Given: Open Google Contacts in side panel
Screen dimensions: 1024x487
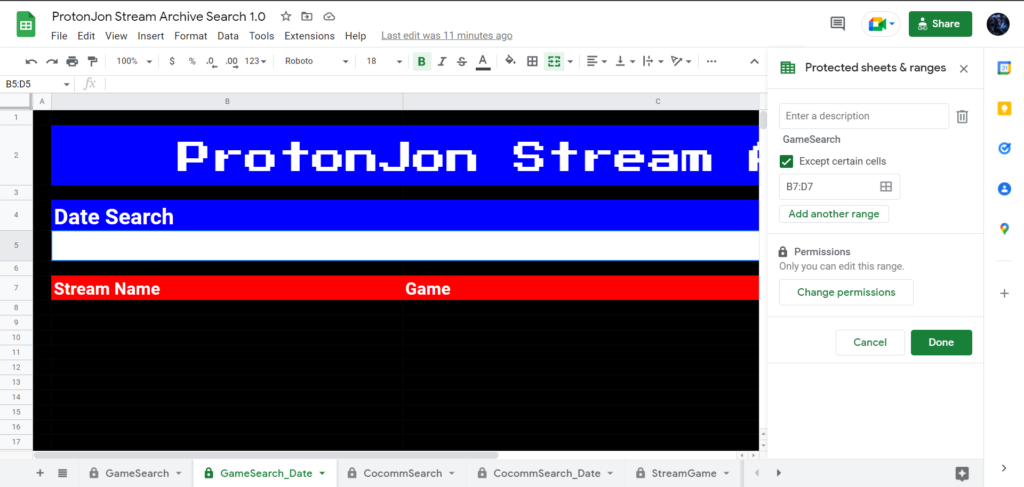Looking at the screenshot, I should pos(1004,189).
